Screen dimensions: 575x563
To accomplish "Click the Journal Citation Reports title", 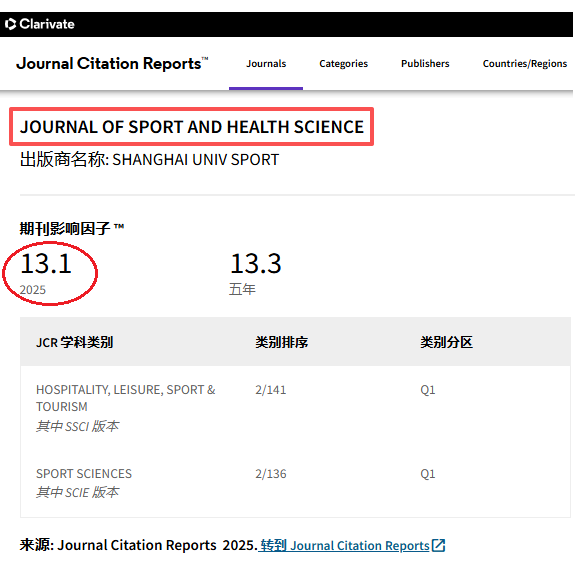I will click(x=111, y=63).
